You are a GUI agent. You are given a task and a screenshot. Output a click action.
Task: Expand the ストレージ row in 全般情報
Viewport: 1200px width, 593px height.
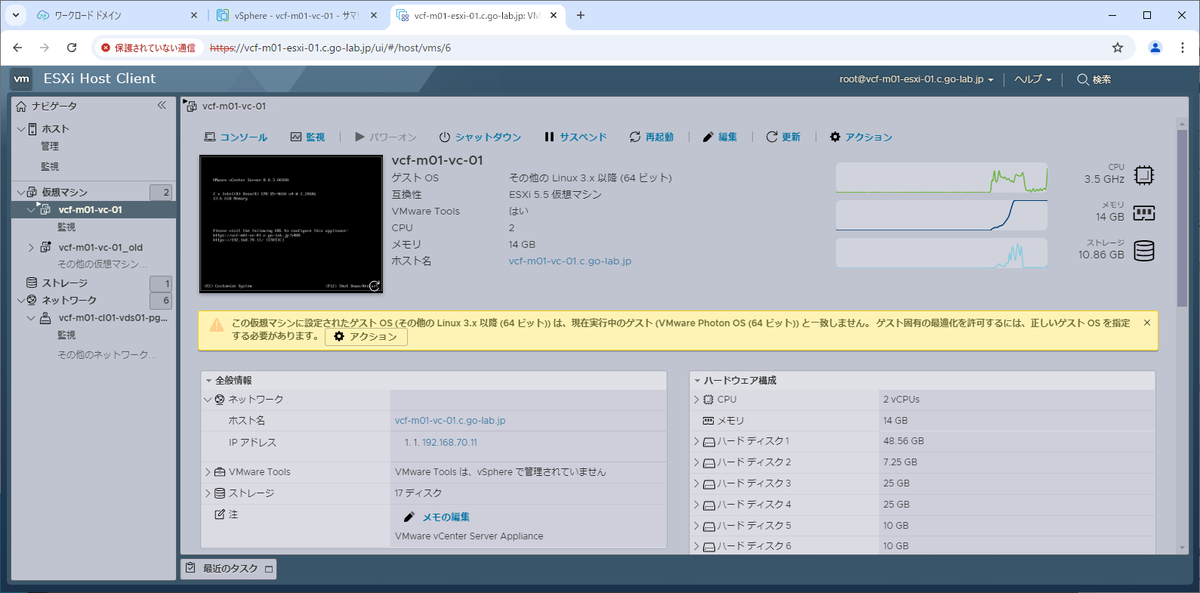[207, 493]
